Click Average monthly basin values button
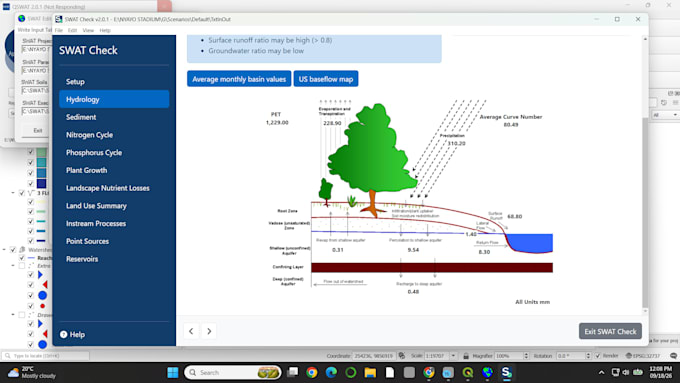The width and height of the screenshot is (680, 383). pyautogui.click(x=239, y=79)
